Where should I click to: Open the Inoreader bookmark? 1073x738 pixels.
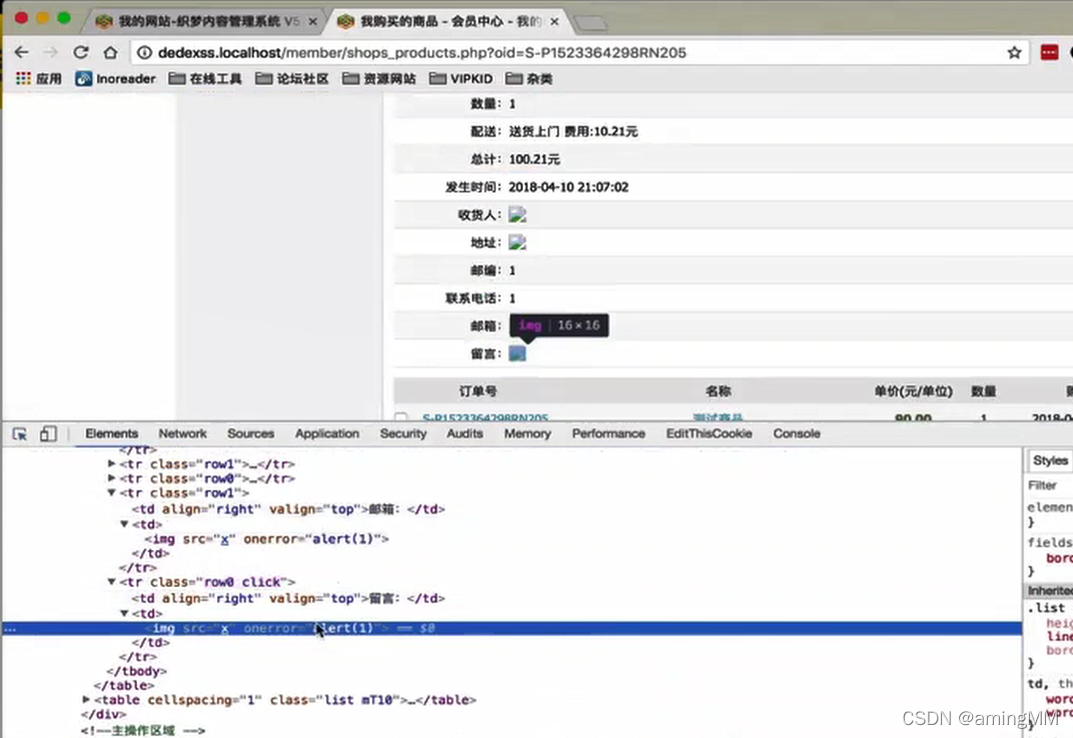(x=116, y=79)
